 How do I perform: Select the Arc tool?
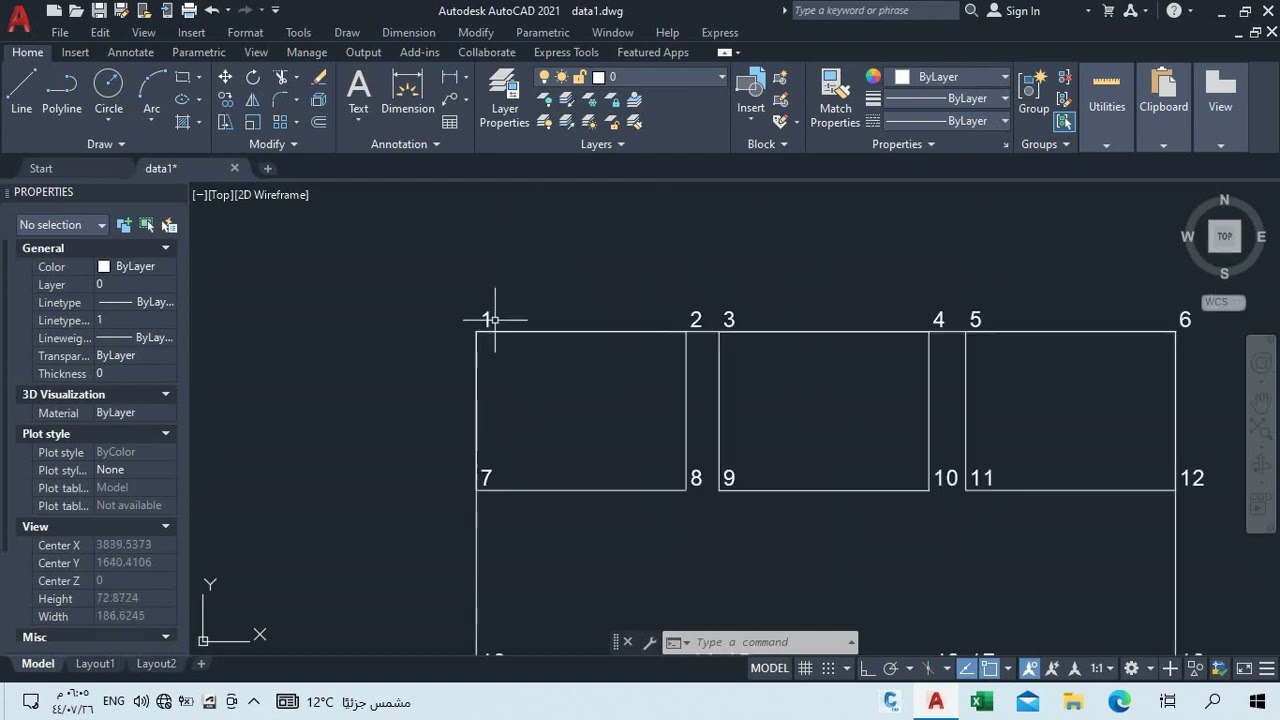coord(151,92)
